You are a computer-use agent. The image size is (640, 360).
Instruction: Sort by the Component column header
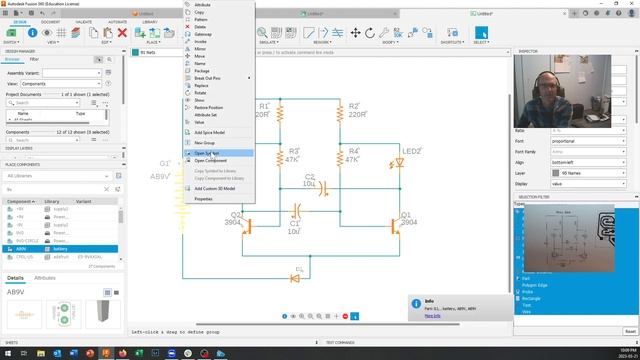tap(21, 202)
